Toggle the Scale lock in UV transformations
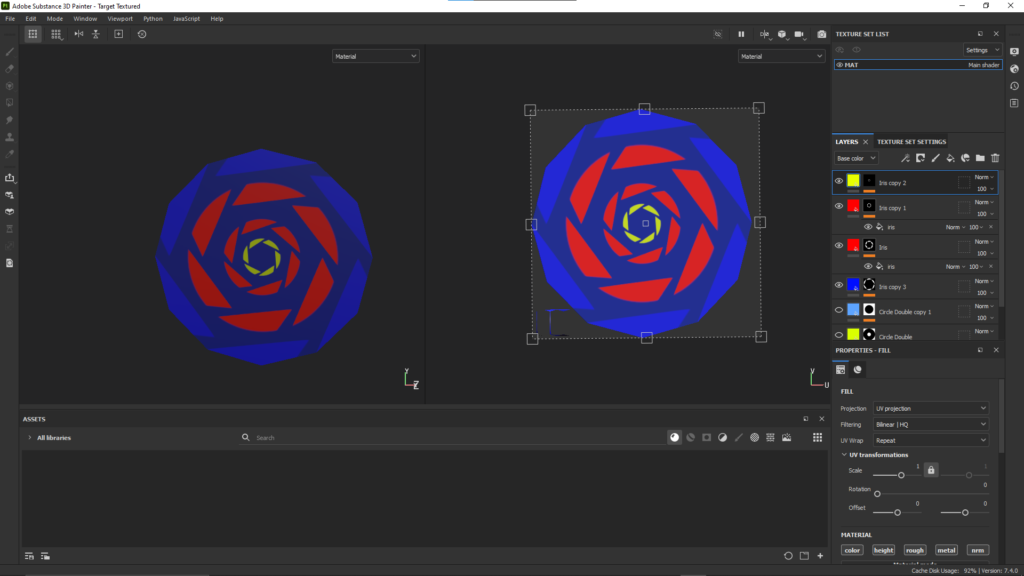1024x576 pixels. (x=929, y=468)
